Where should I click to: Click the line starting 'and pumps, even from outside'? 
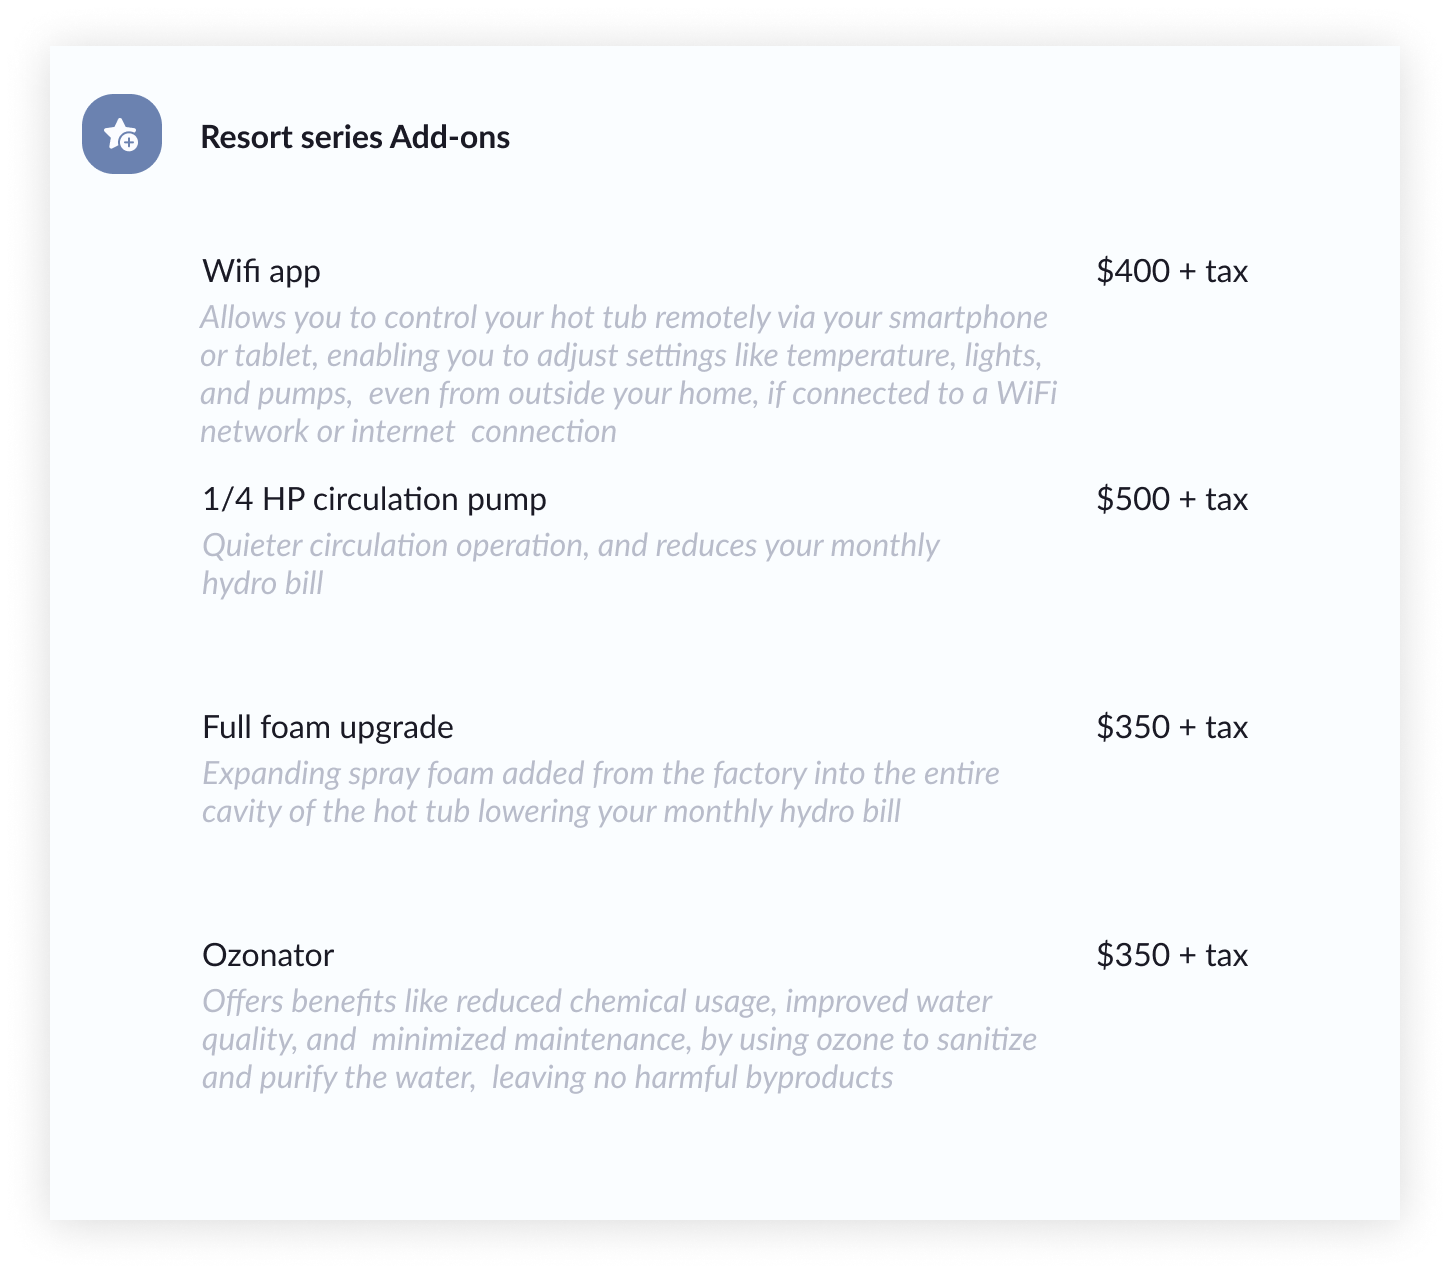point(628,394)
